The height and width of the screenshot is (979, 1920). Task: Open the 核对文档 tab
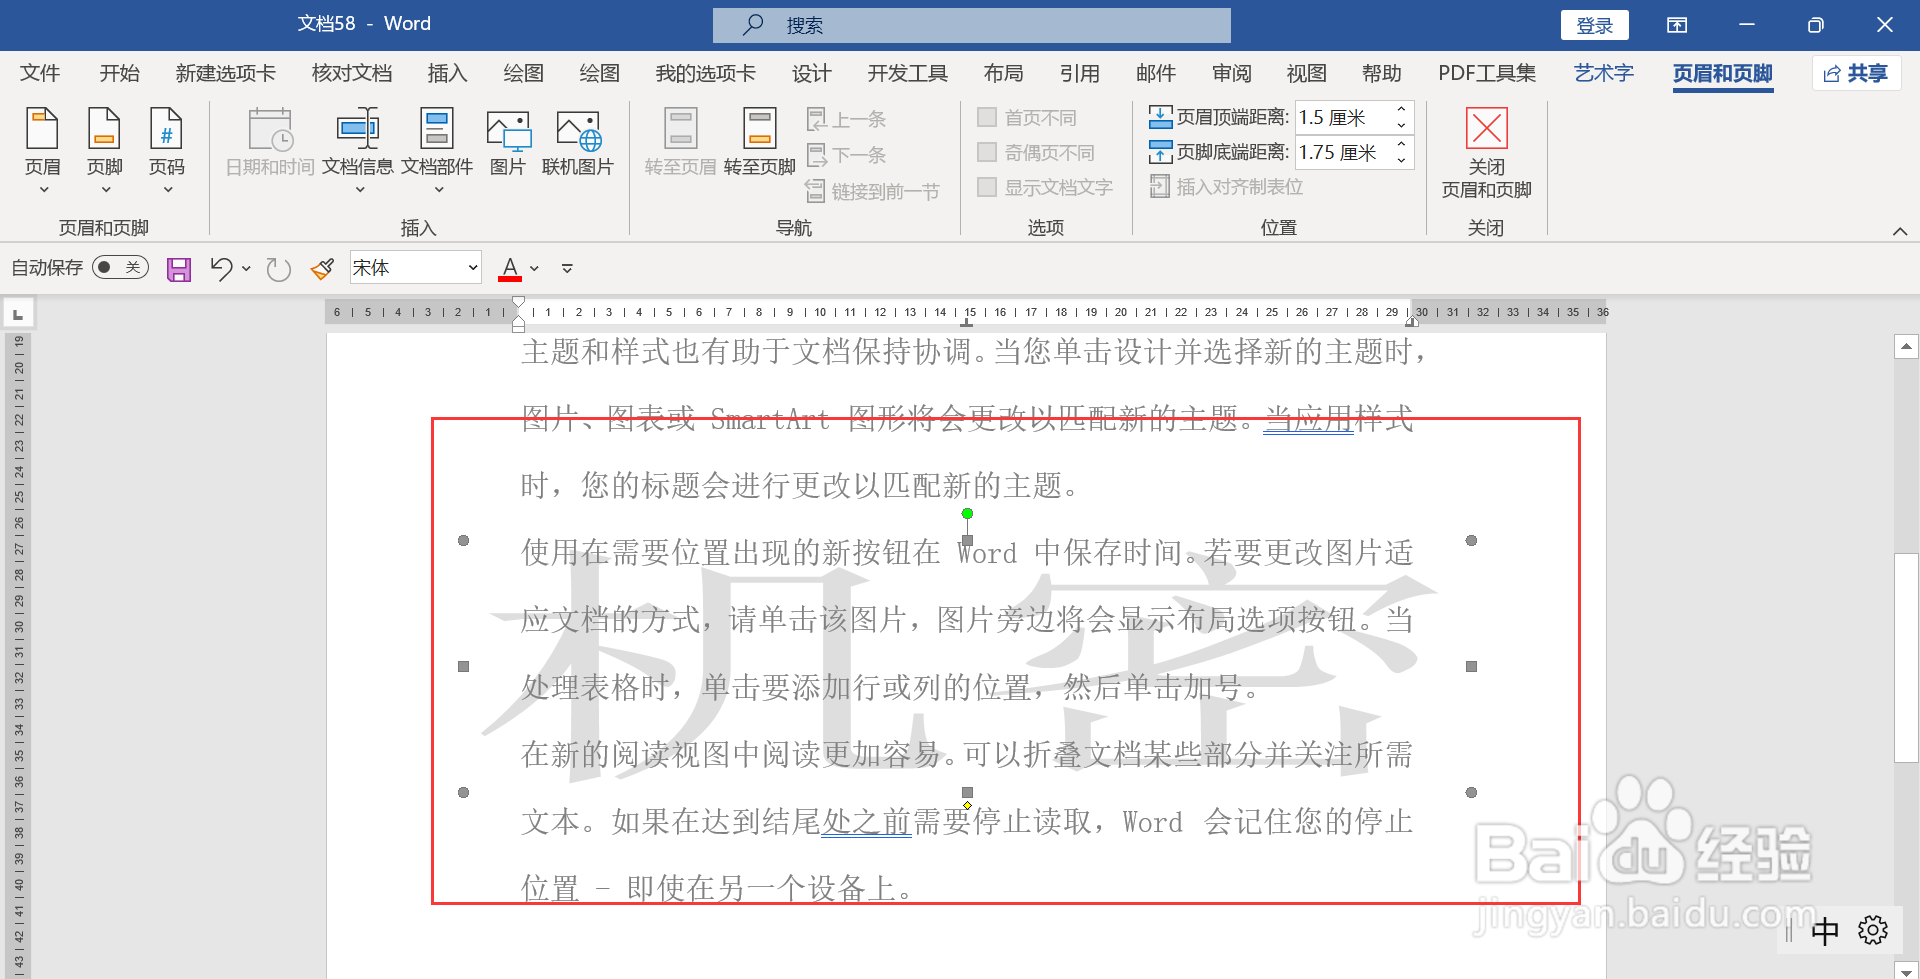click(351, 73)
